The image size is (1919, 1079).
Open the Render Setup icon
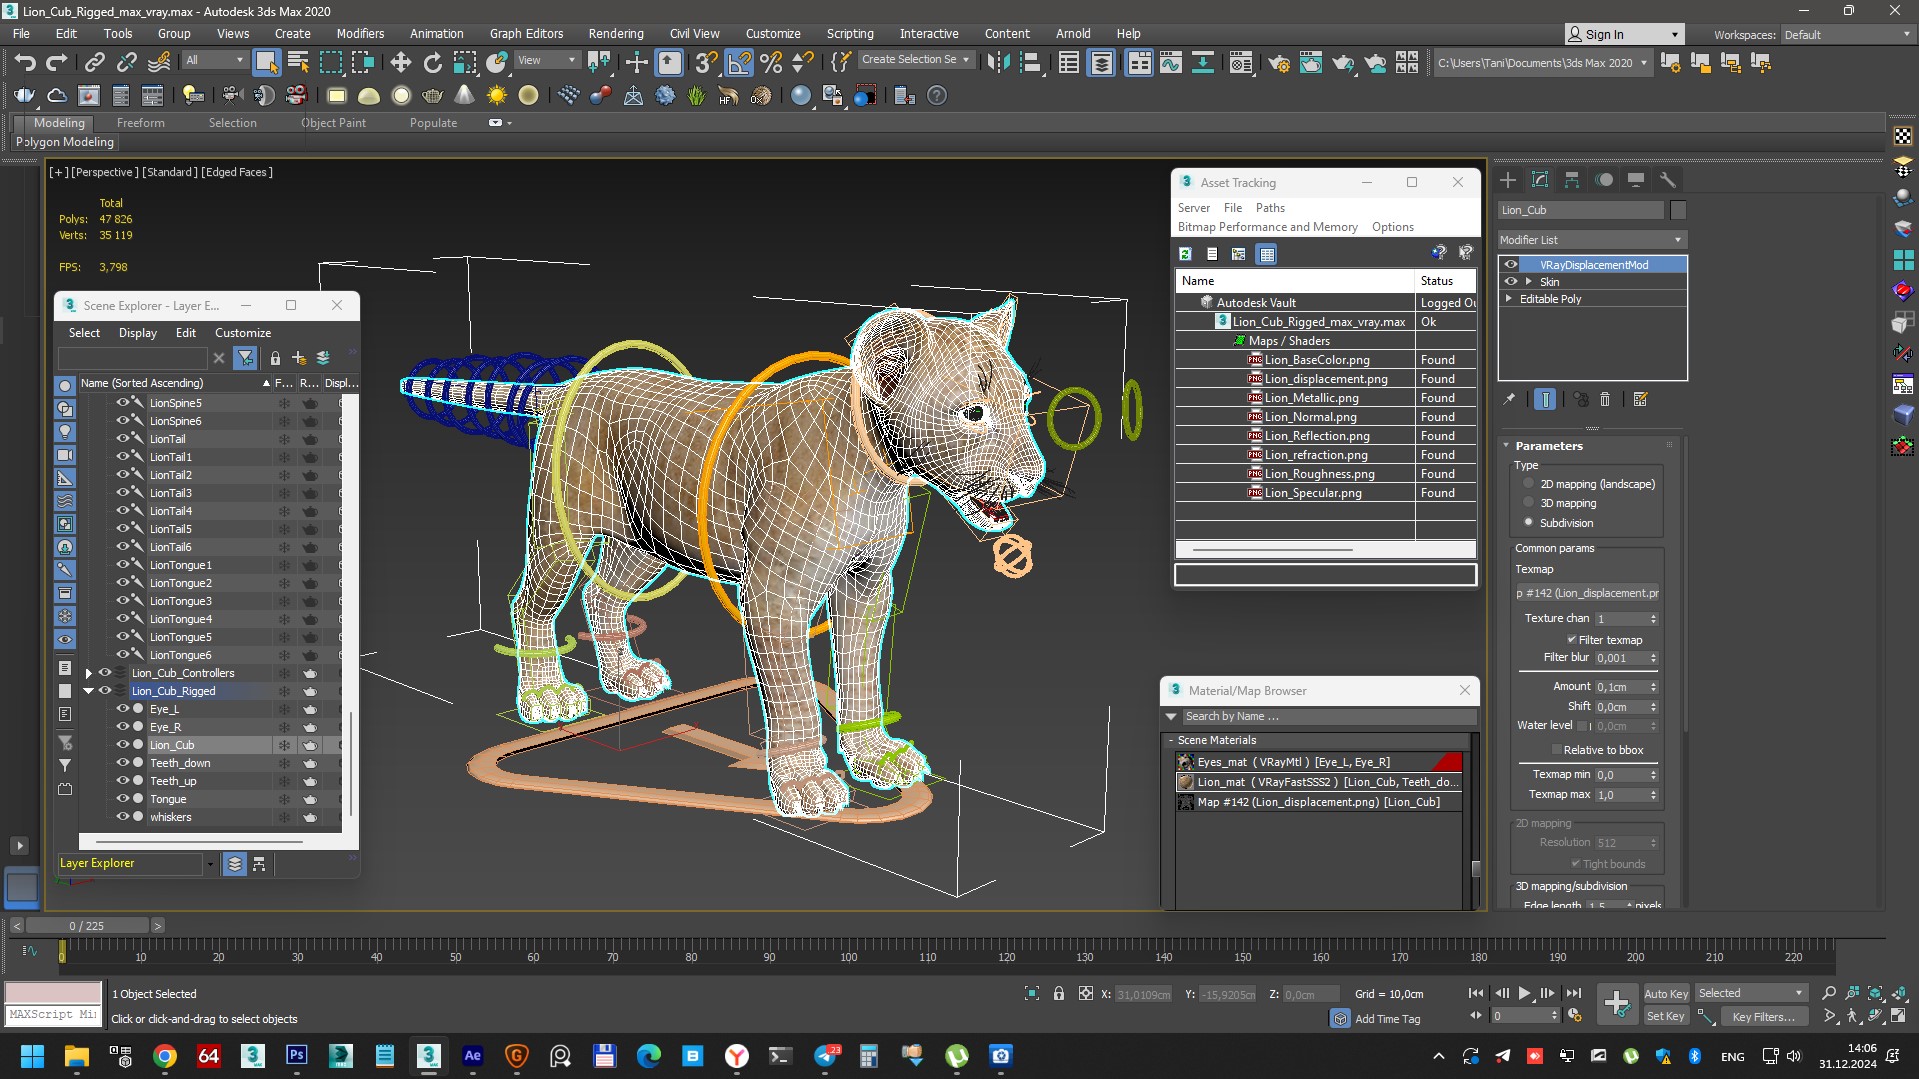pos(1279,63)
